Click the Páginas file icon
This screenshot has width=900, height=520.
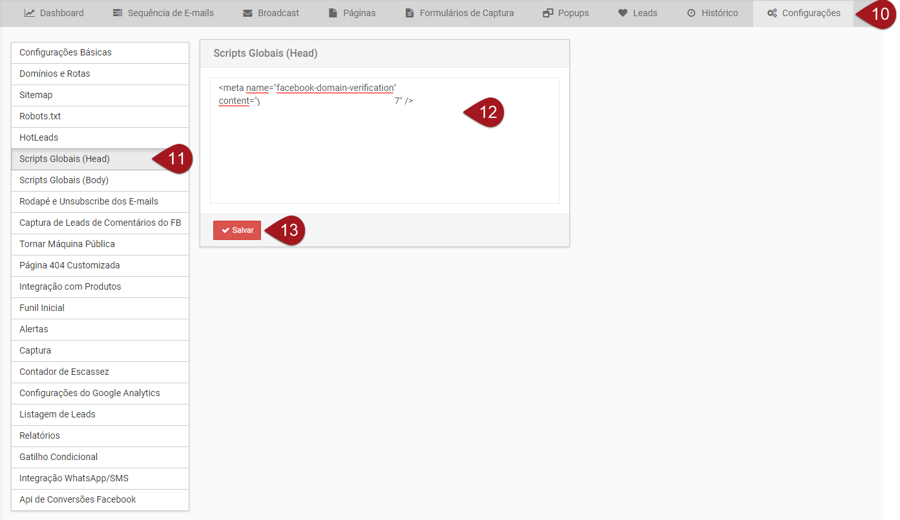click(333, 14)
